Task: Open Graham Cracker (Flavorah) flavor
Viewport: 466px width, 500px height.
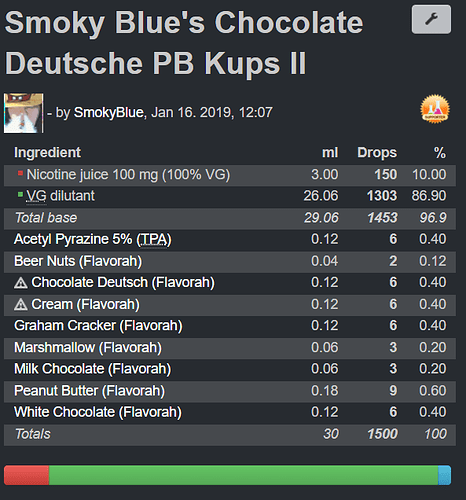Action: 98,326
